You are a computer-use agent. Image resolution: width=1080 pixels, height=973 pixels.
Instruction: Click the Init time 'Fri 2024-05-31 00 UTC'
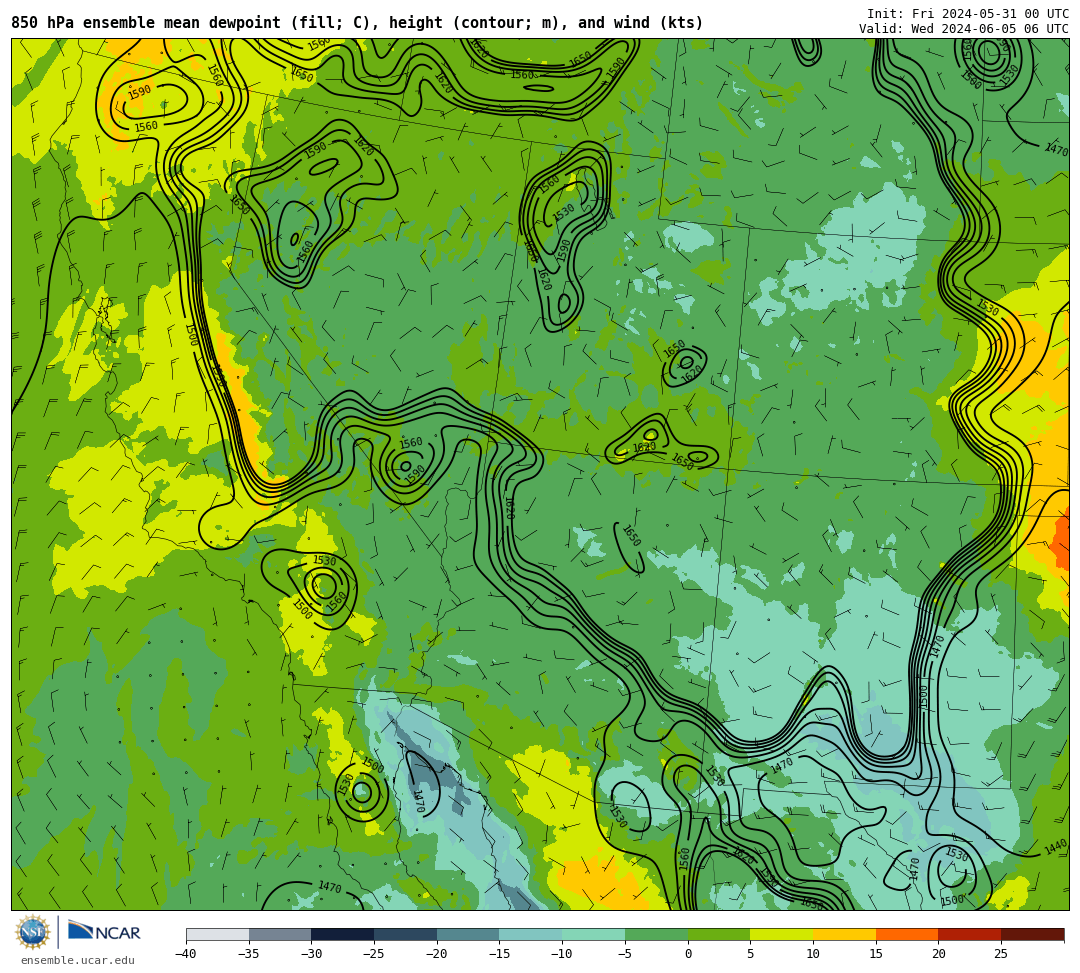(968, 14)
